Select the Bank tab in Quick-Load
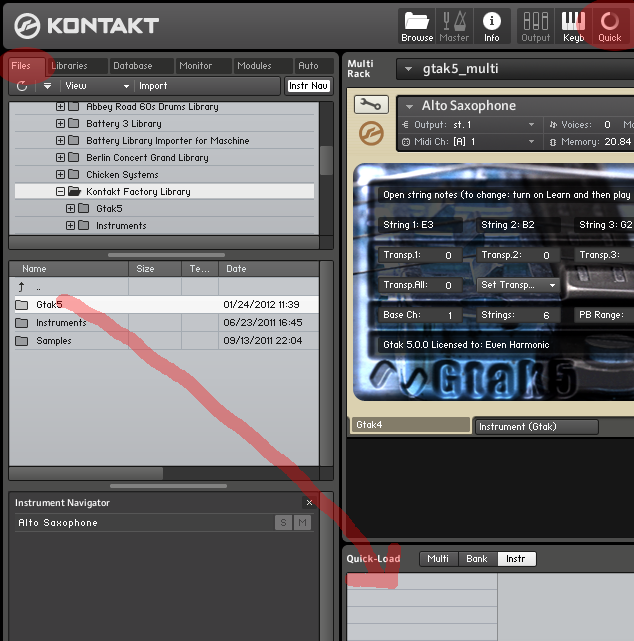 tap(477, 559)
